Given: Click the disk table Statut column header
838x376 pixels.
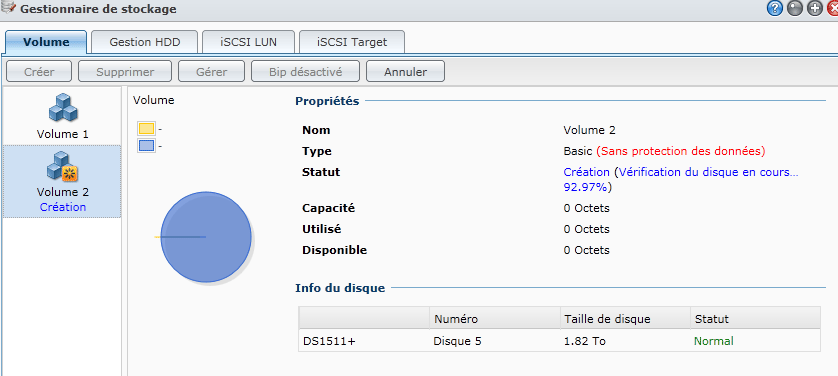Looking at the screenshot, I should click(x=755, y=319).
